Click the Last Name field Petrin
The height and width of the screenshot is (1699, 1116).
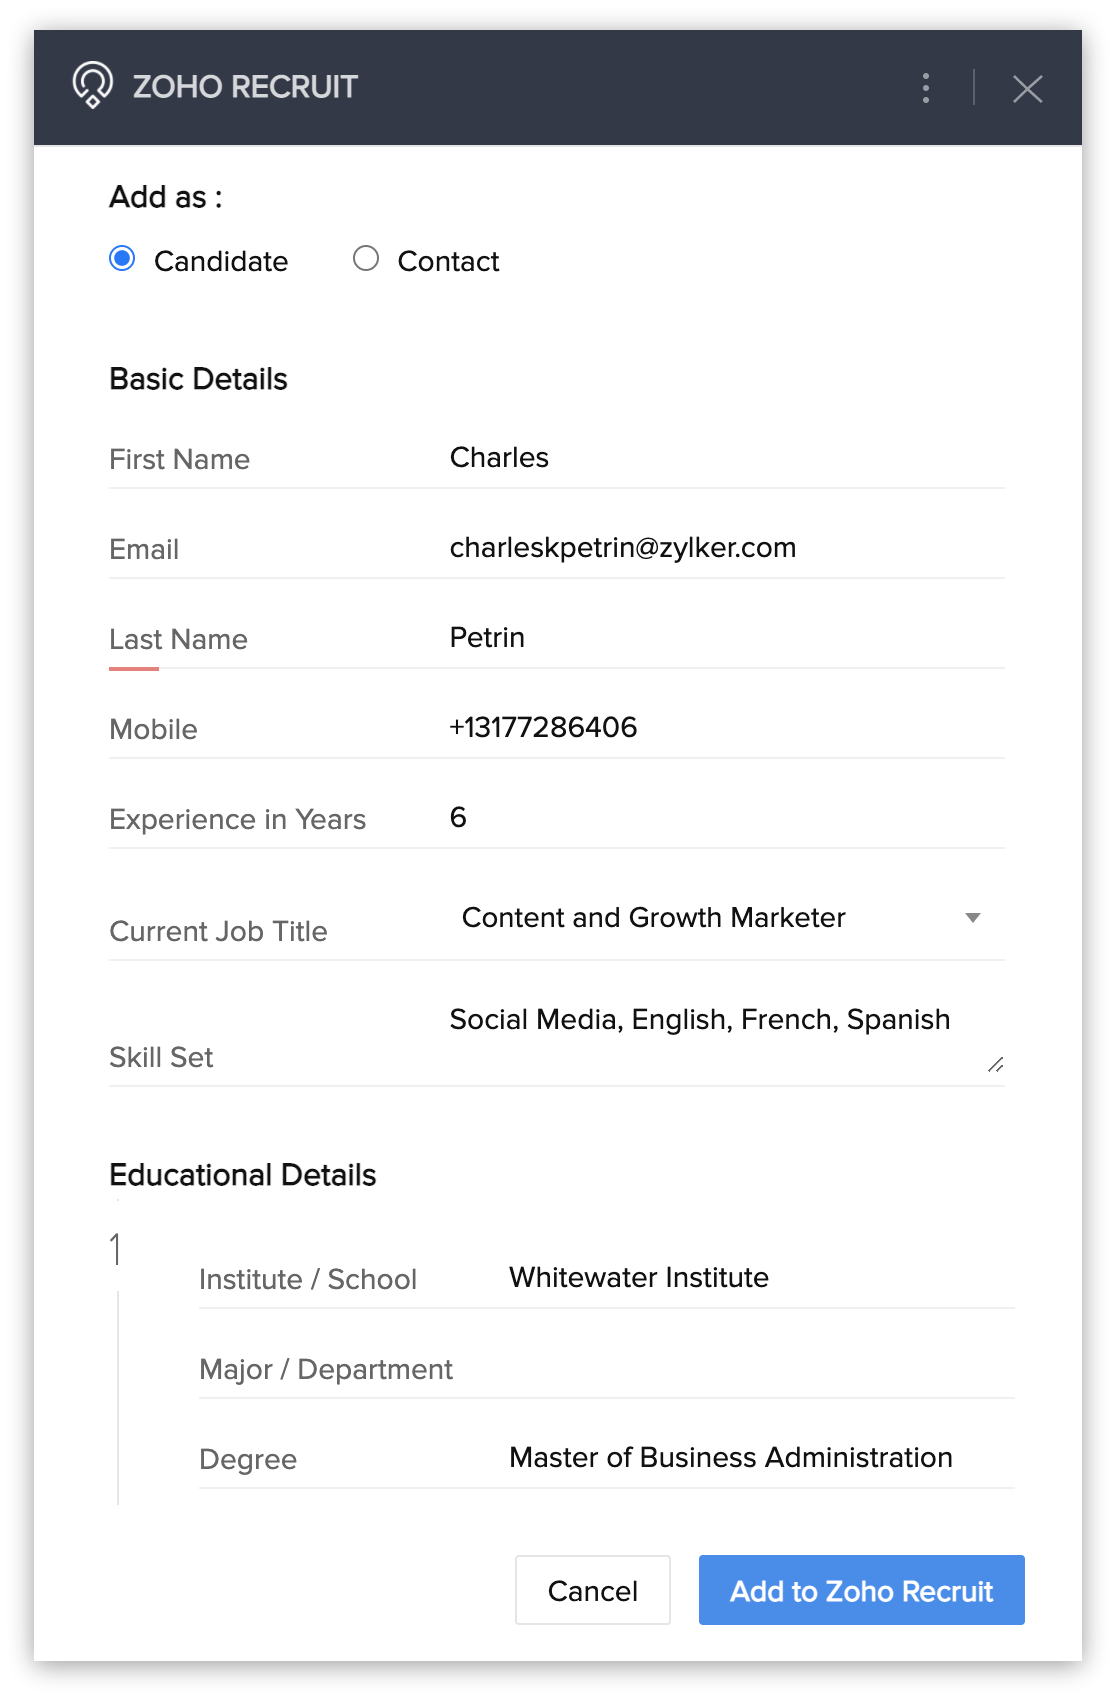pyautogui.click(x=725, y=638)
